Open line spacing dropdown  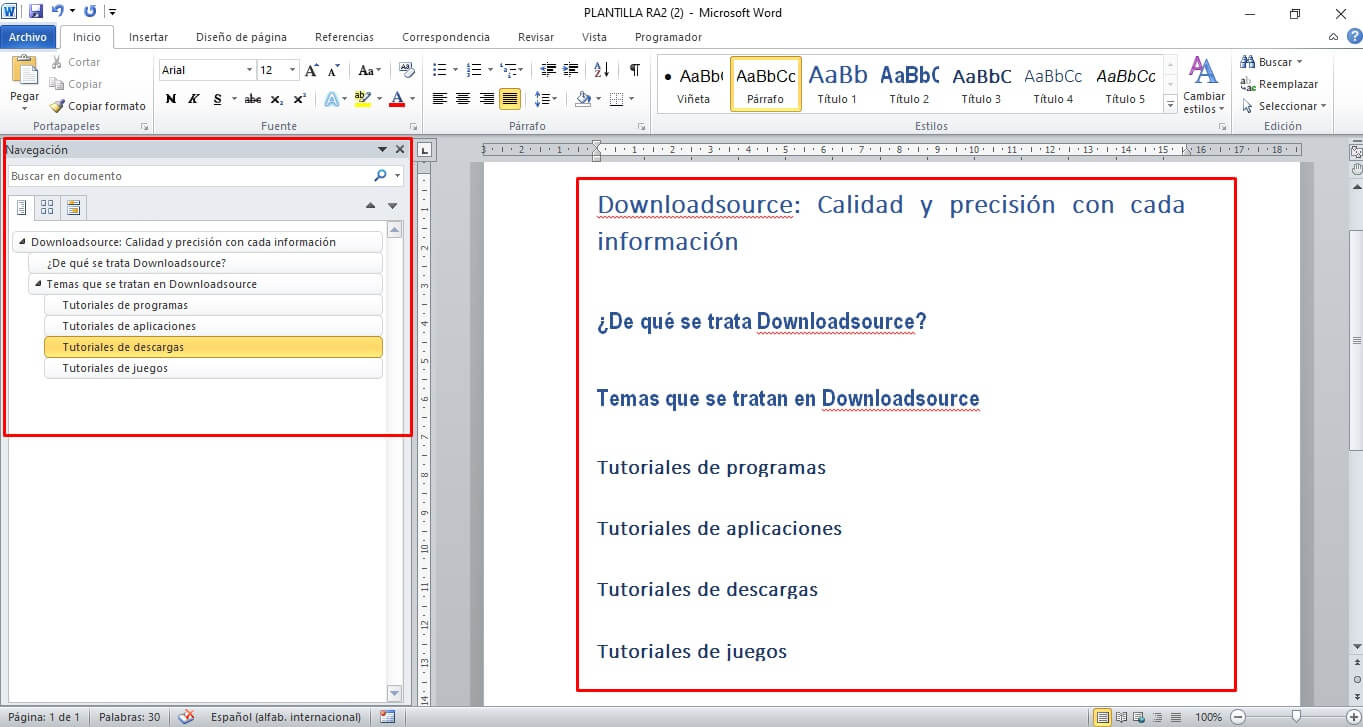pos(545,99)
